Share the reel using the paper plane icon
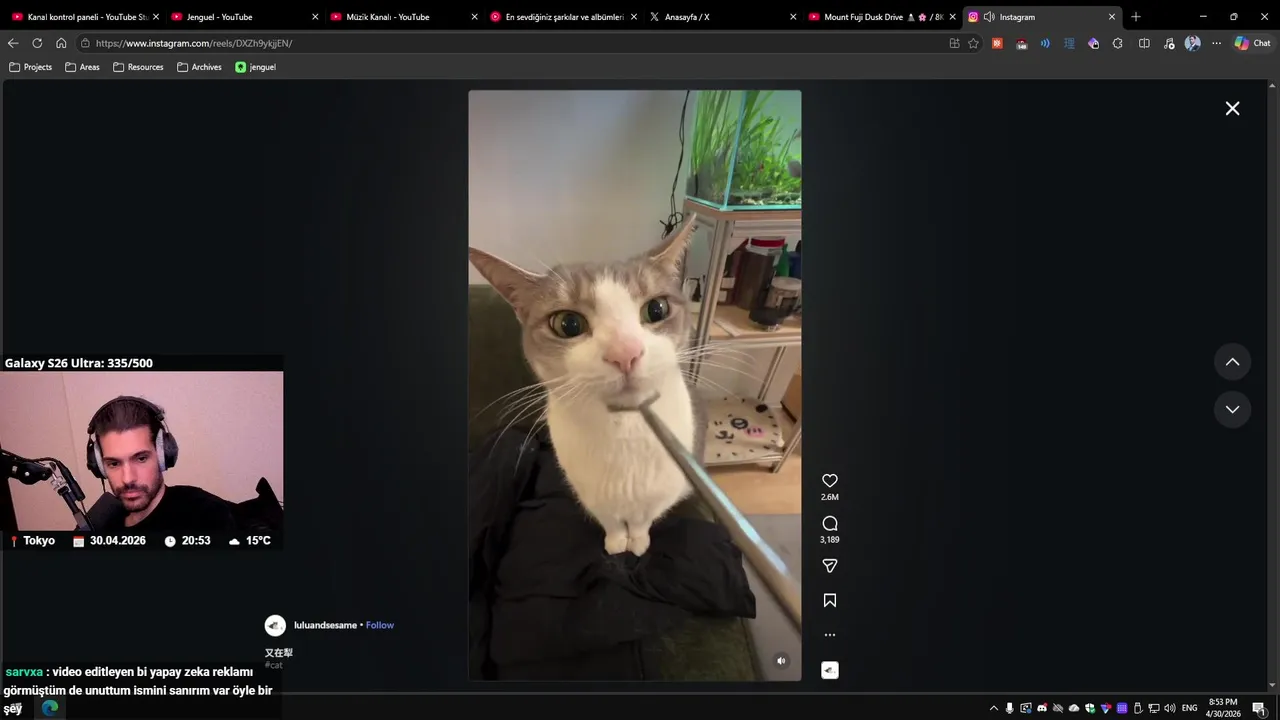The image size is (1280, 720). click(829, 566)
